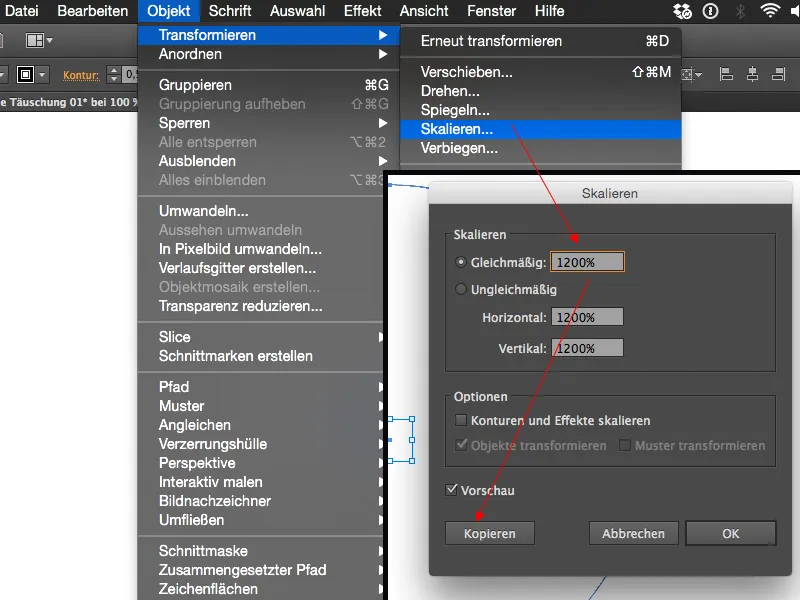This screenshot has height=600, width=800.
Task: Open the Zeichenflächen submenu entry
Action: [x=261, y=589]
